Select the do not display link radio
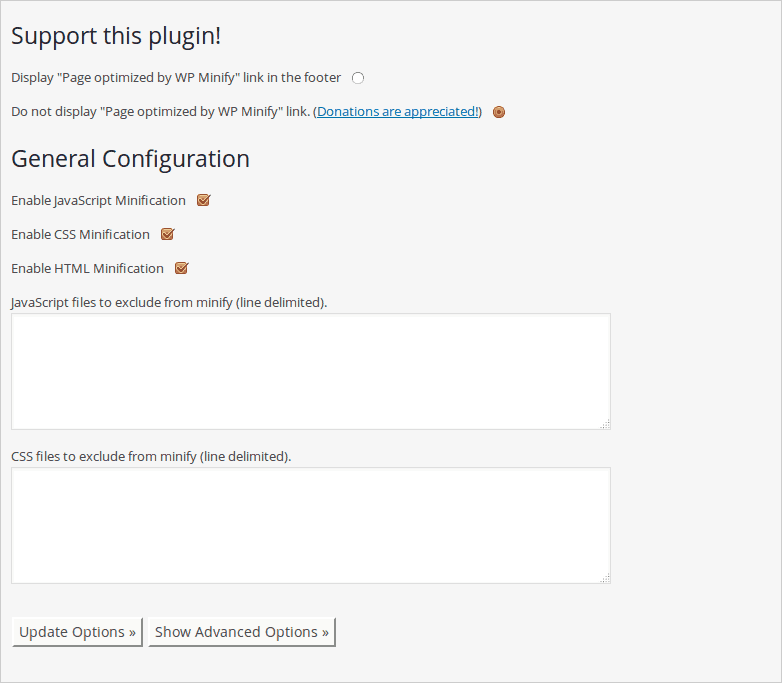This screenshot has width=782, height=683. (499, 112)
